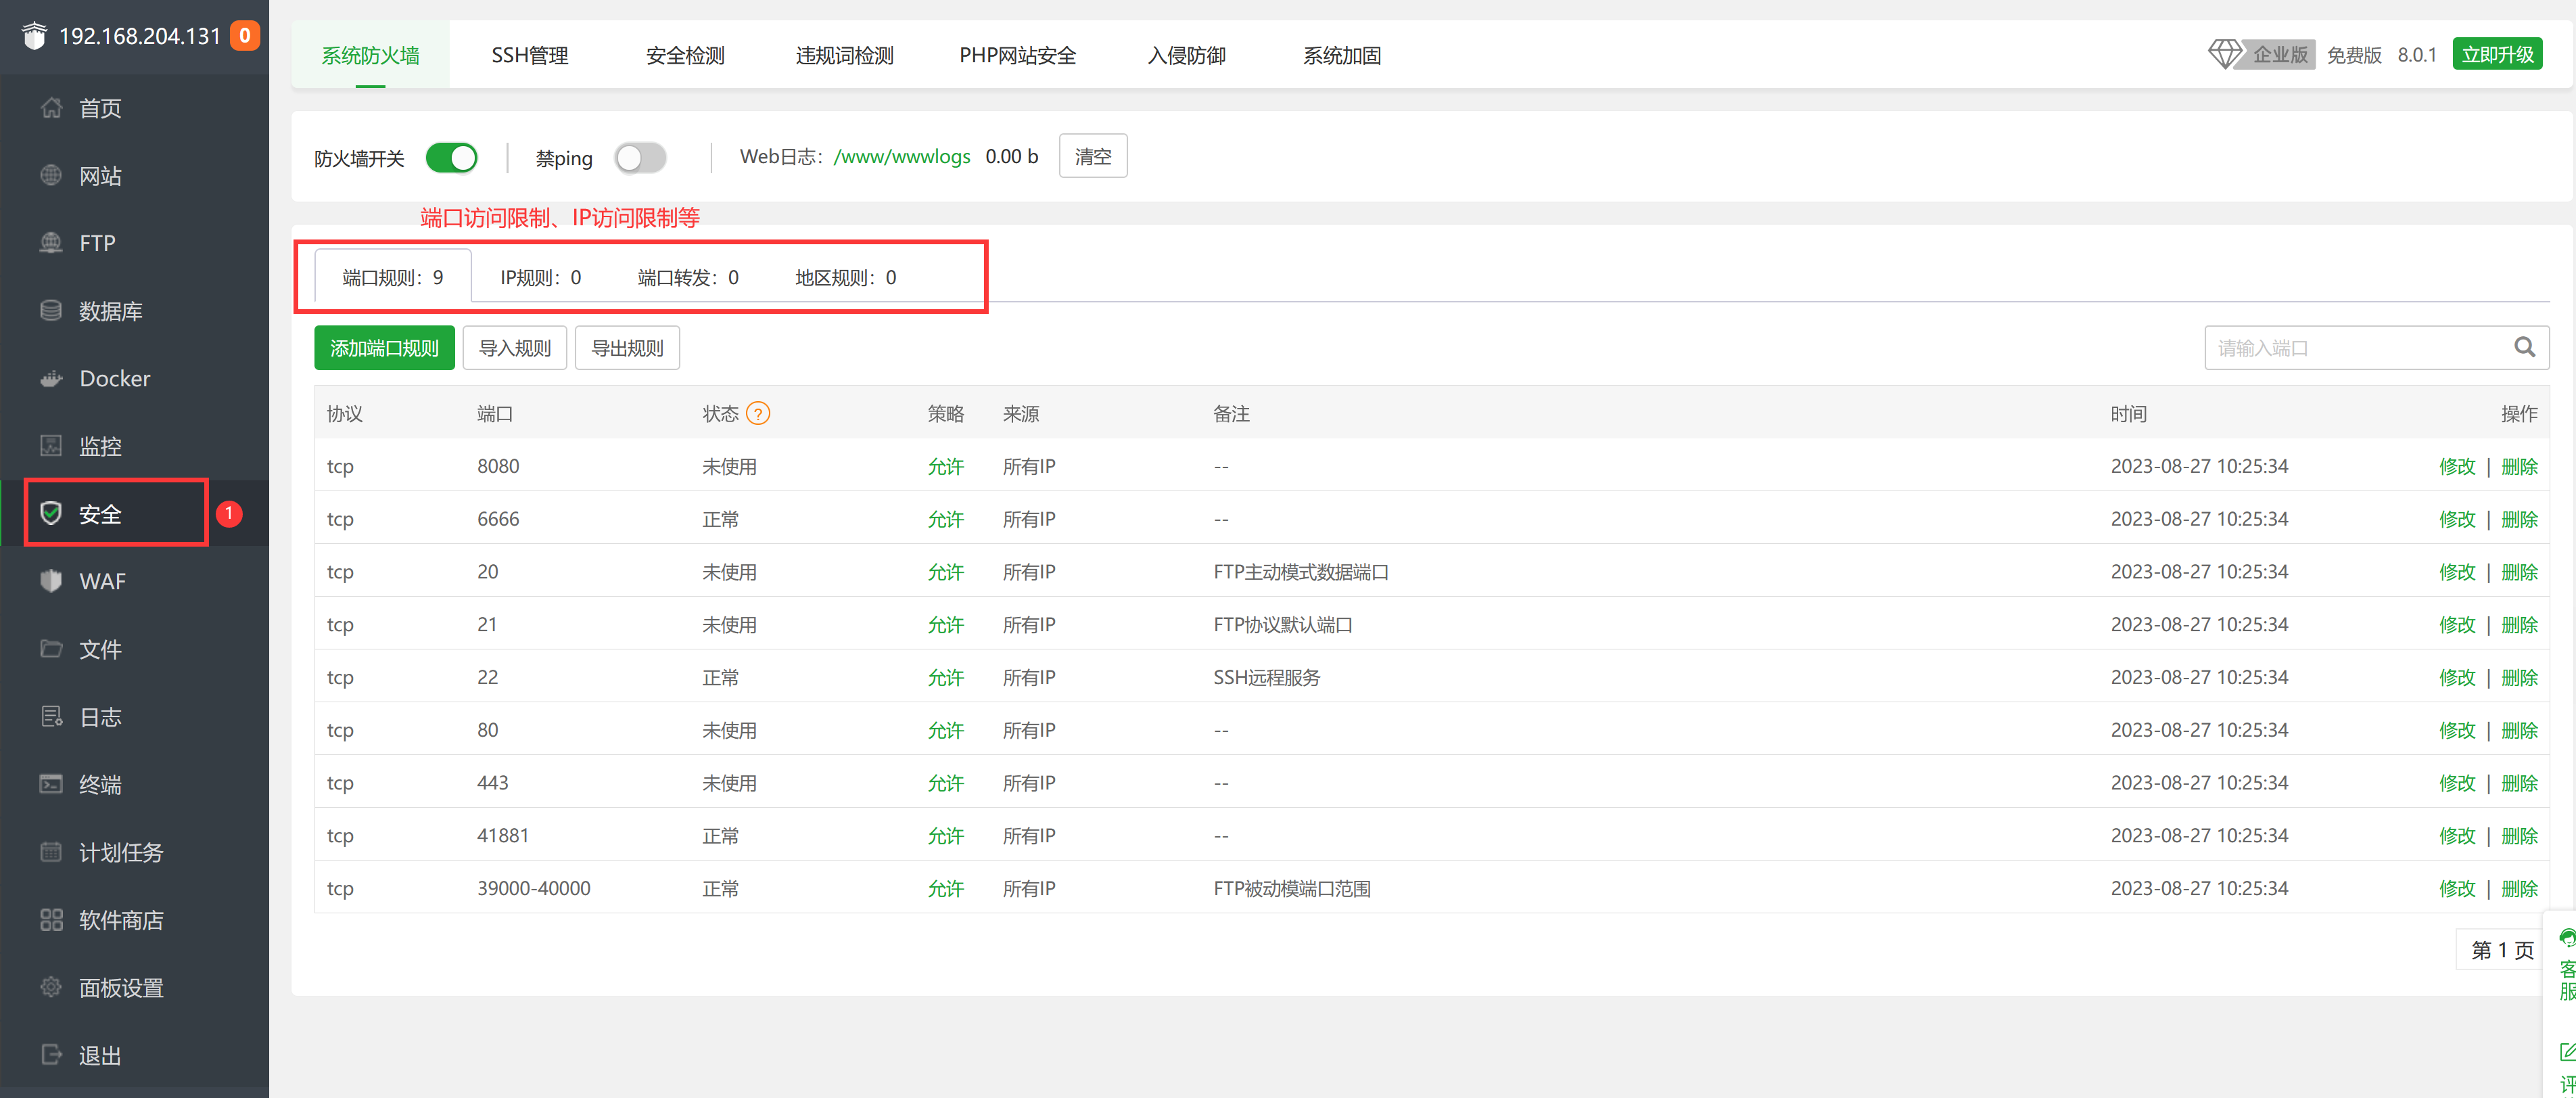Click 删除 for port 8080 rule

pos(2518,467)
